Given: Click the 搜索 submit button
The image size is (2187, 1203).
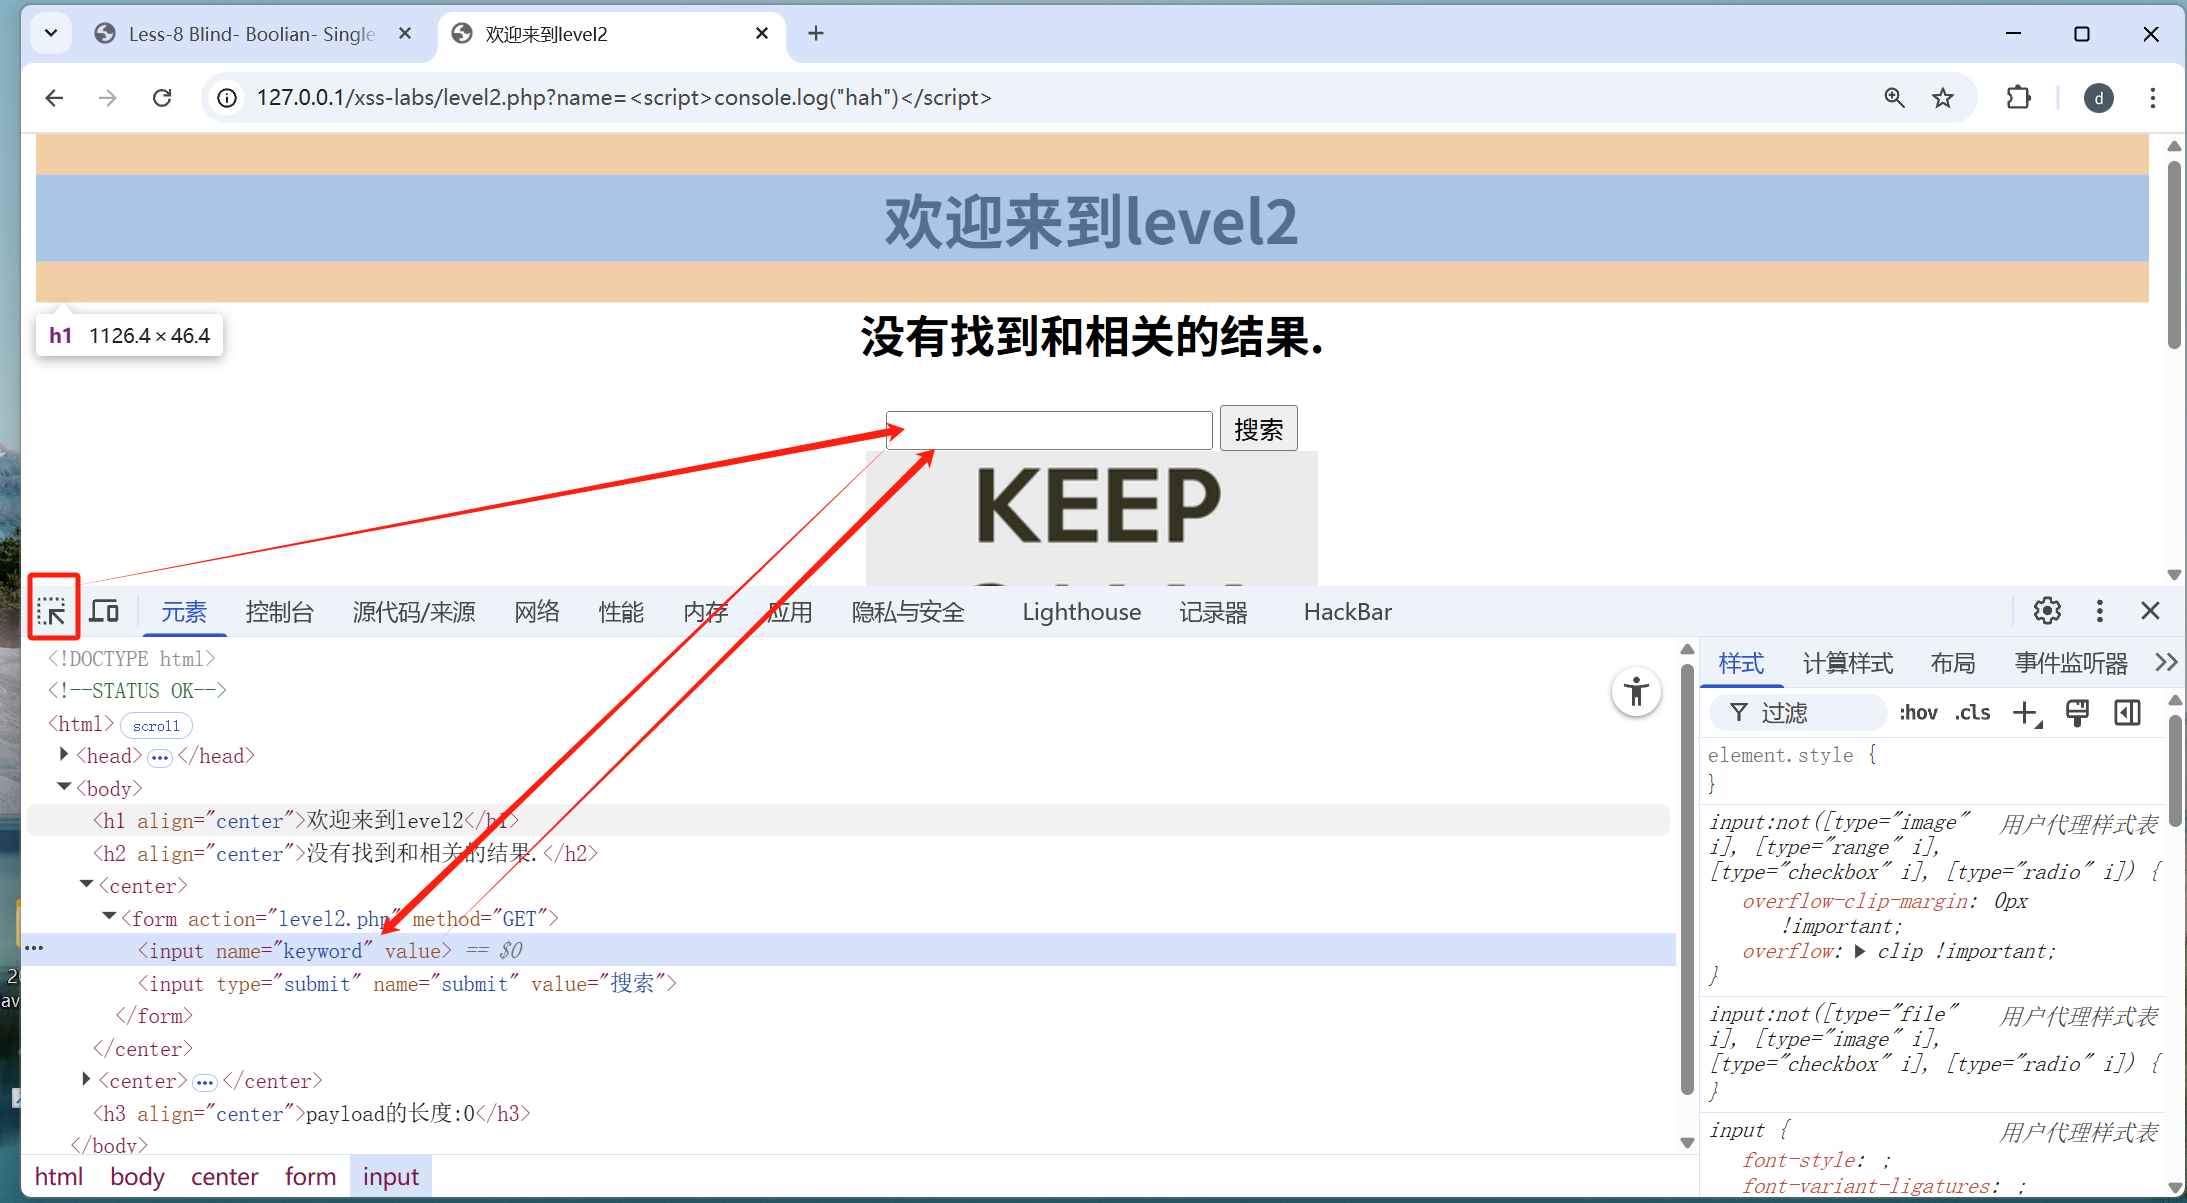Looking at the screenshot, I should click(1258, 429).
